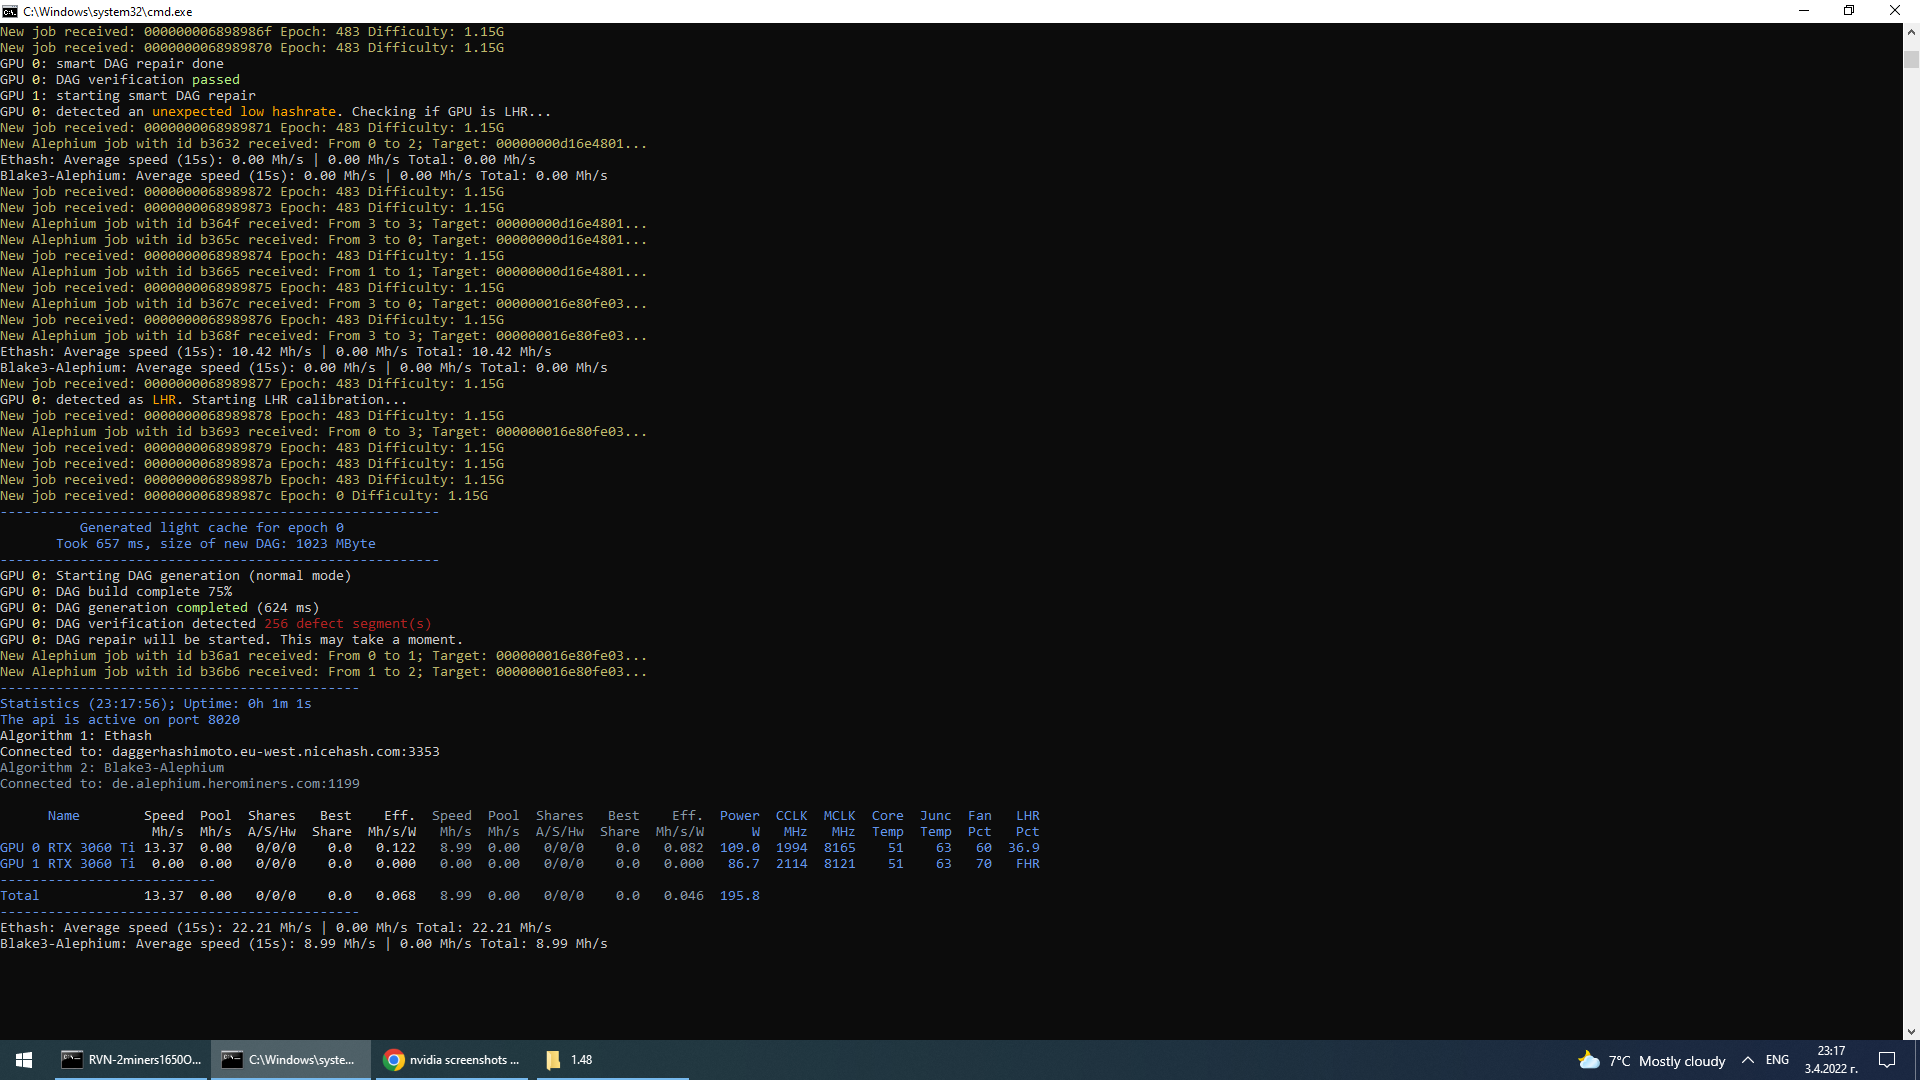Expand the hidden system tray icons

pyautogui.click(x=1748, y=1059)
